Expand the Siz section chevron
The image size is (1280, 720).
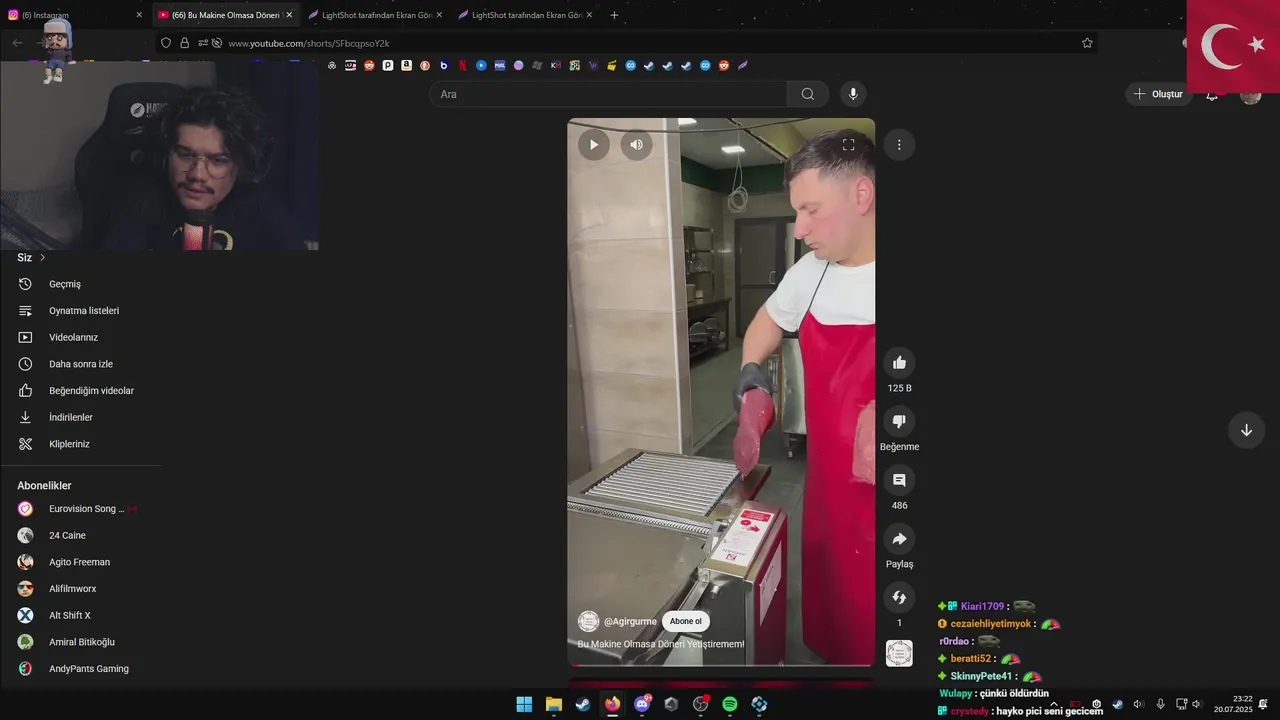[42, 258]
